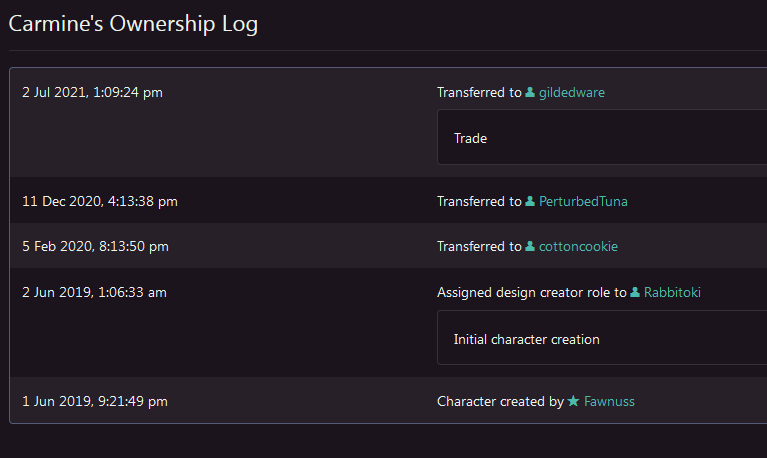
Task: Open the Rabbitoki username link
Action: click(679, 293)
